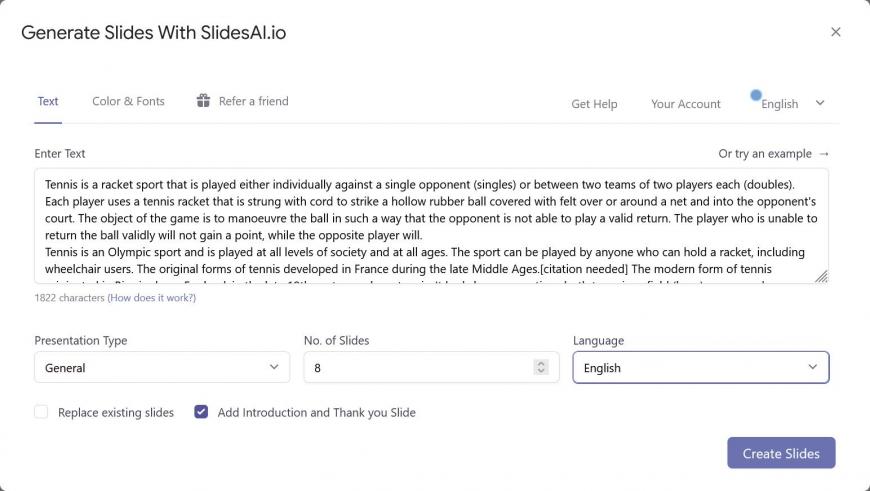Click the Get Help link

594,104
